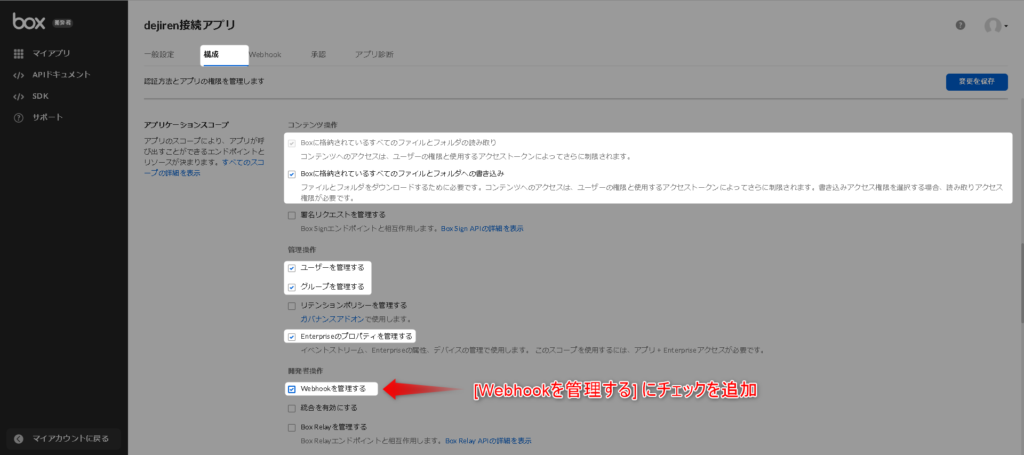Screen dimensions: 1024x455
Task: Toggle Webhookを管理する checkbox
Action: 291,389
